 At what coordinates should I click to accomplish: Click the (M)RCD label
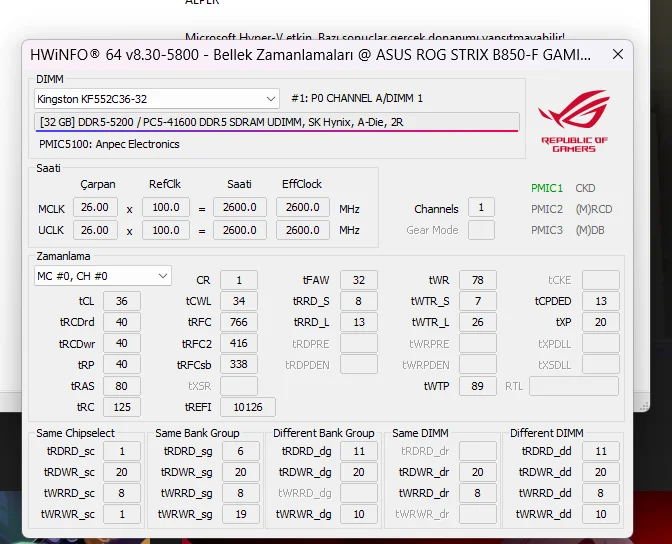click(x=594, y=209)
